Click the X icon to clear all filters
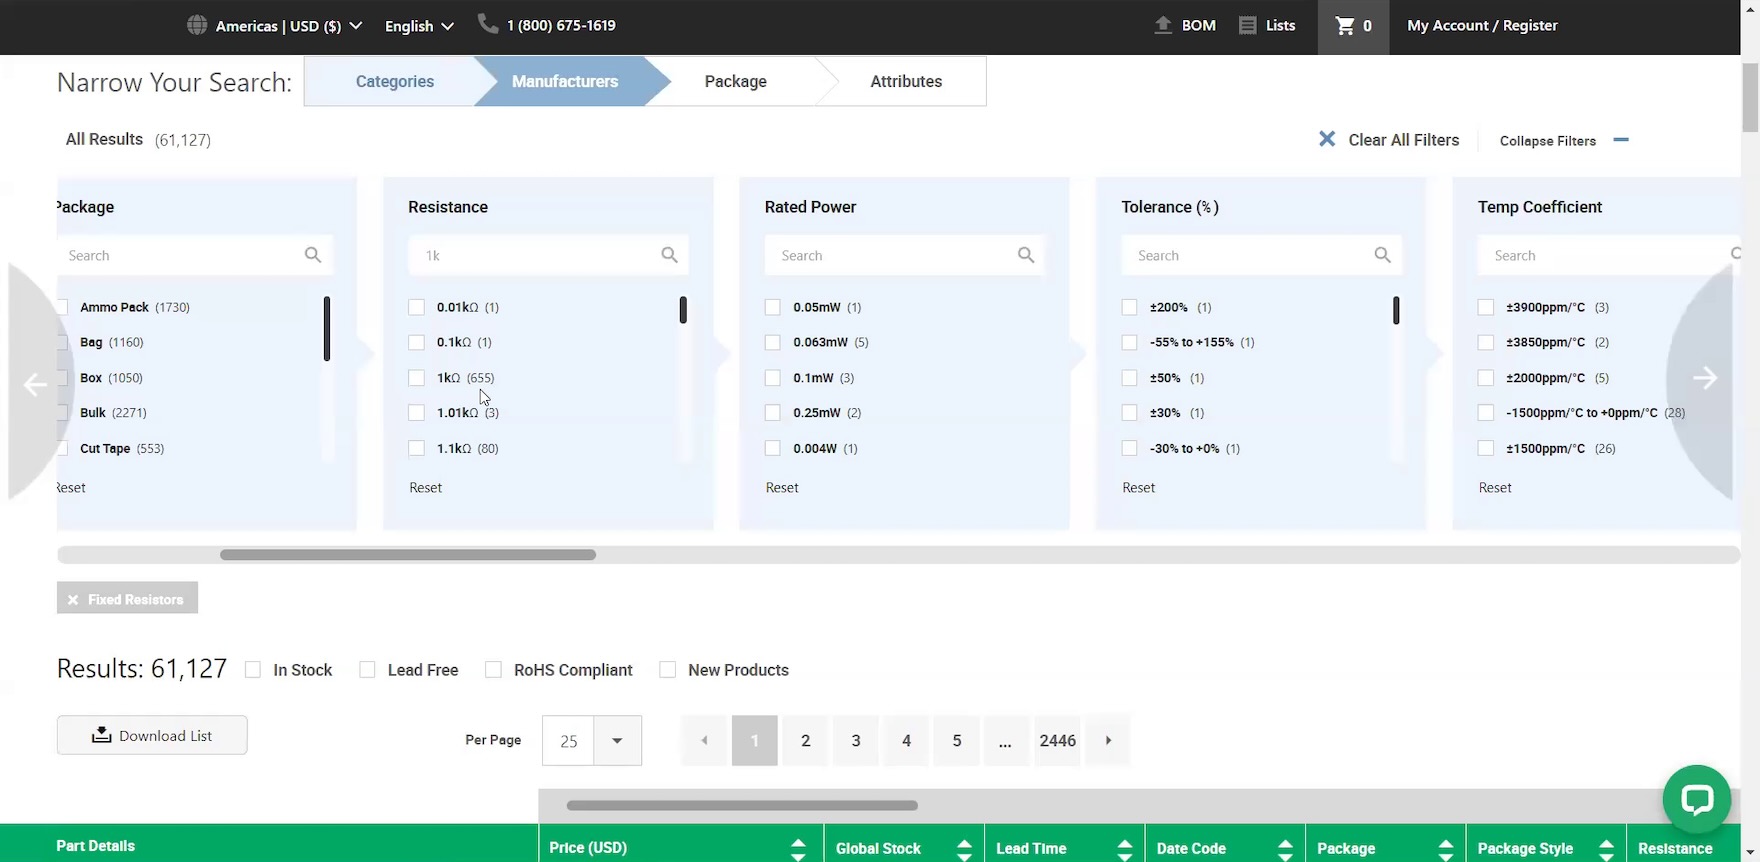The image size is (1760, 862). click(1327, 140)
